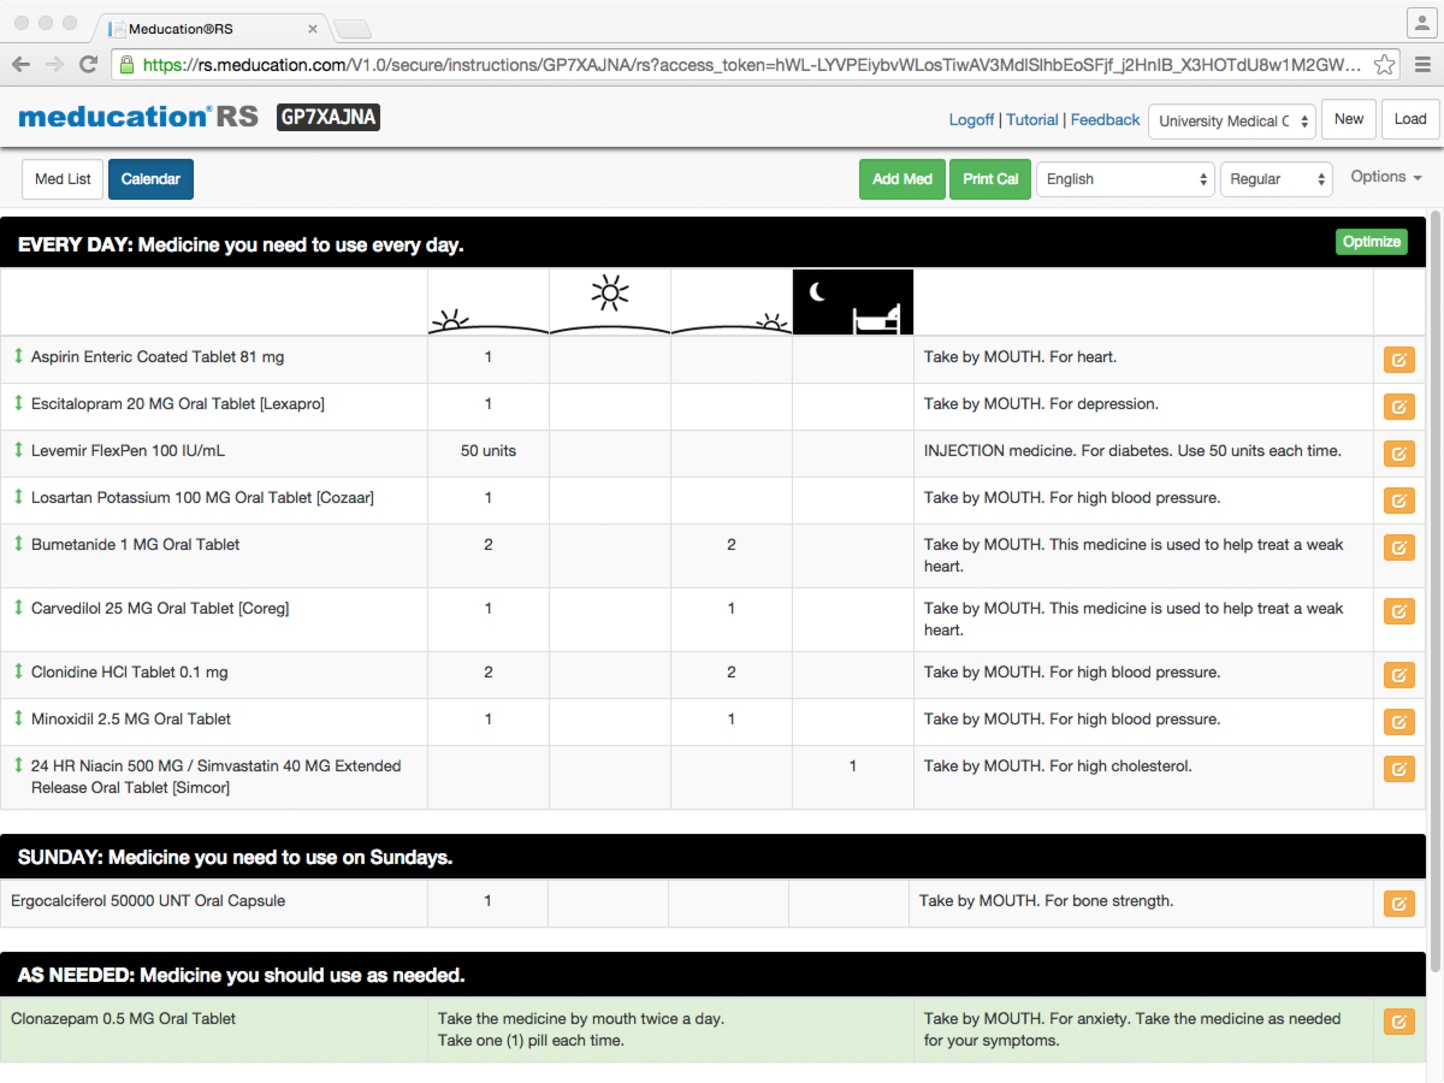Viewport: 1444px width, 1083px height.
Task: Open the Feedback link
Action: point(1105,120)
